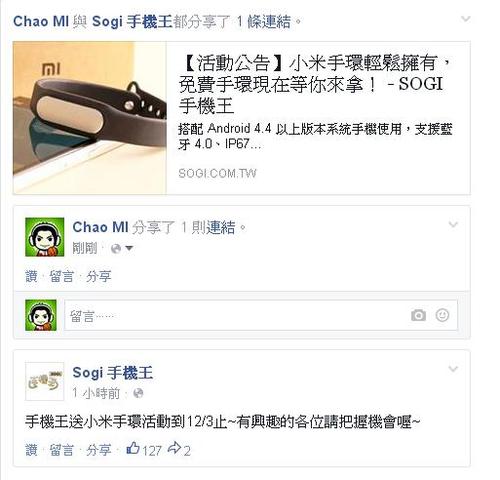Click 分享 under the Sogi 手機王 post
The image size is (500, 480).
(x=99, y=450)
